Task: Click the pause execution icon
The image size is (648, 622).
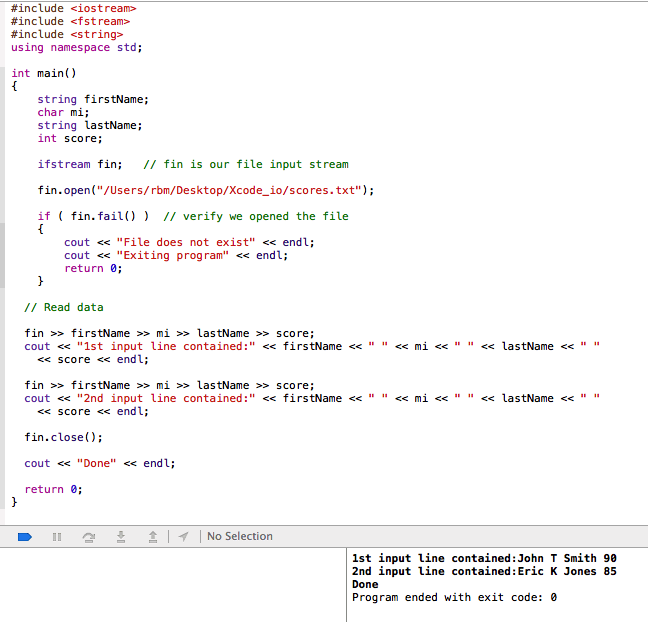Action: [x=57, y=537]
